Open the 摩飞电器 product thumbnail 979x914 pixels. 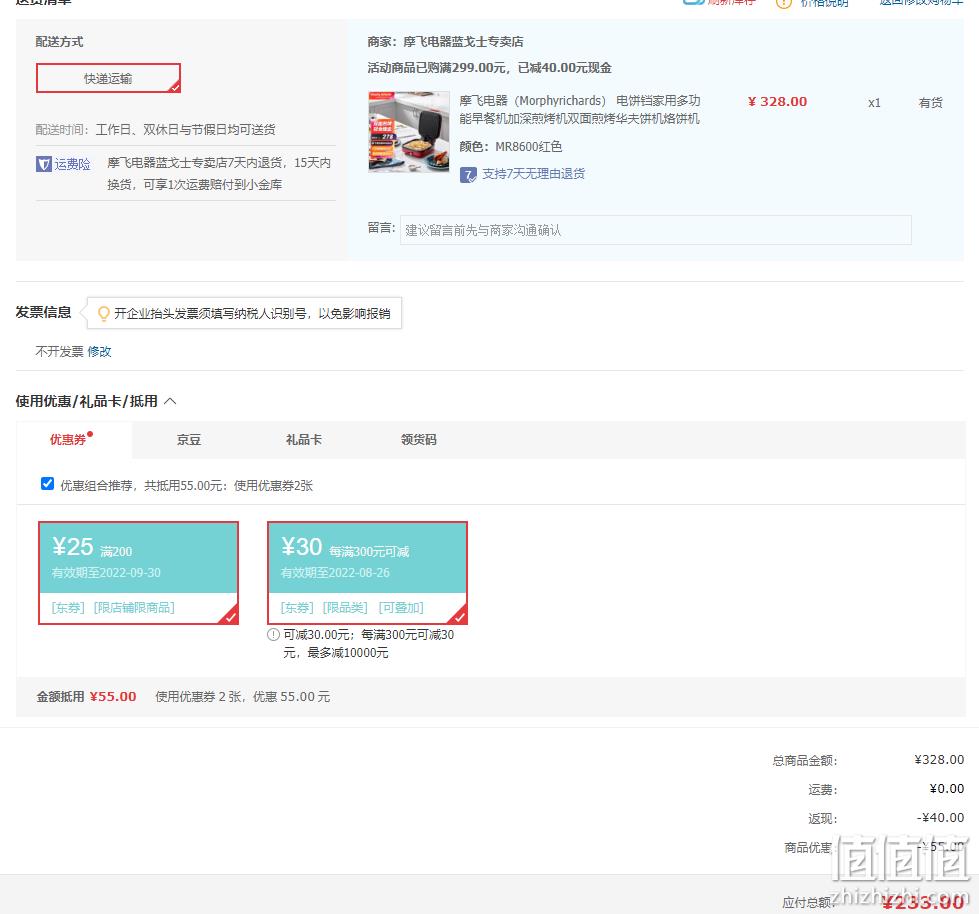pos(409,132)
